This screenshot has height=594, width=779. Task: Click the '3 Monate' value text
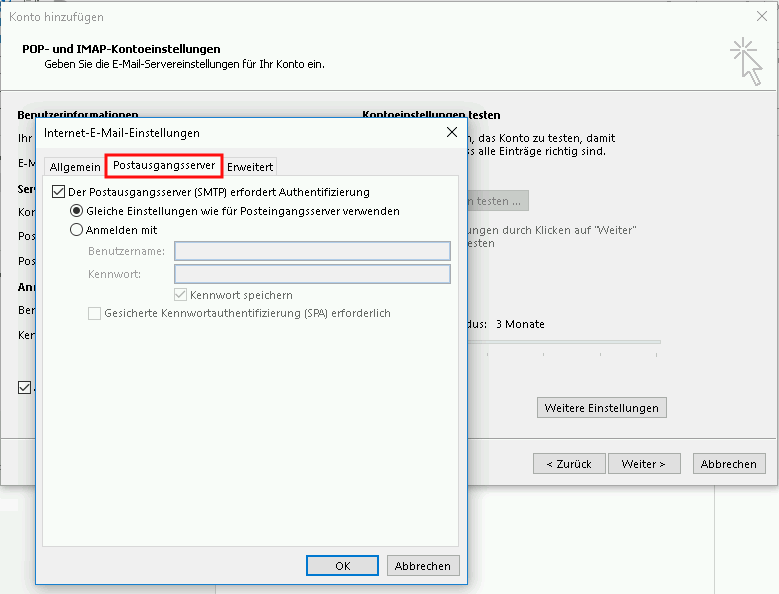520,324
